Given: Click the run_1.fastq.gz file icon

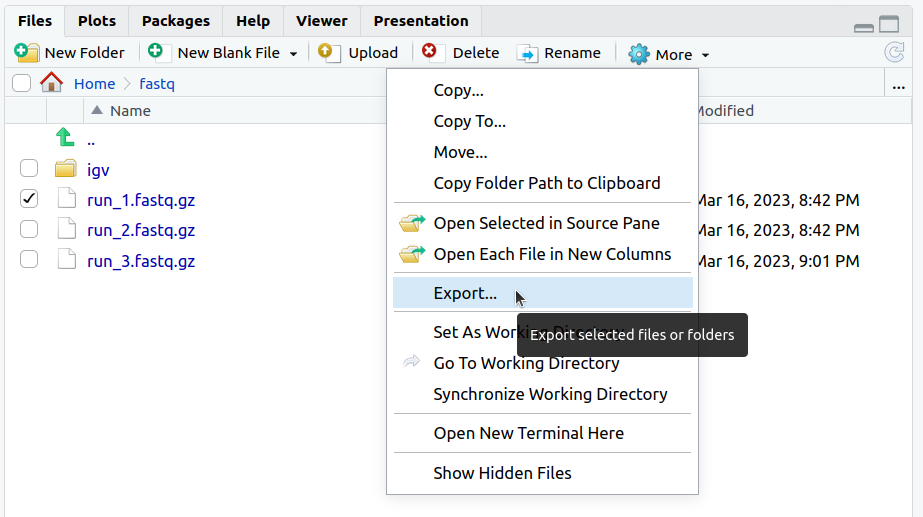Looking at the screenshot, I should coord(67,198).
